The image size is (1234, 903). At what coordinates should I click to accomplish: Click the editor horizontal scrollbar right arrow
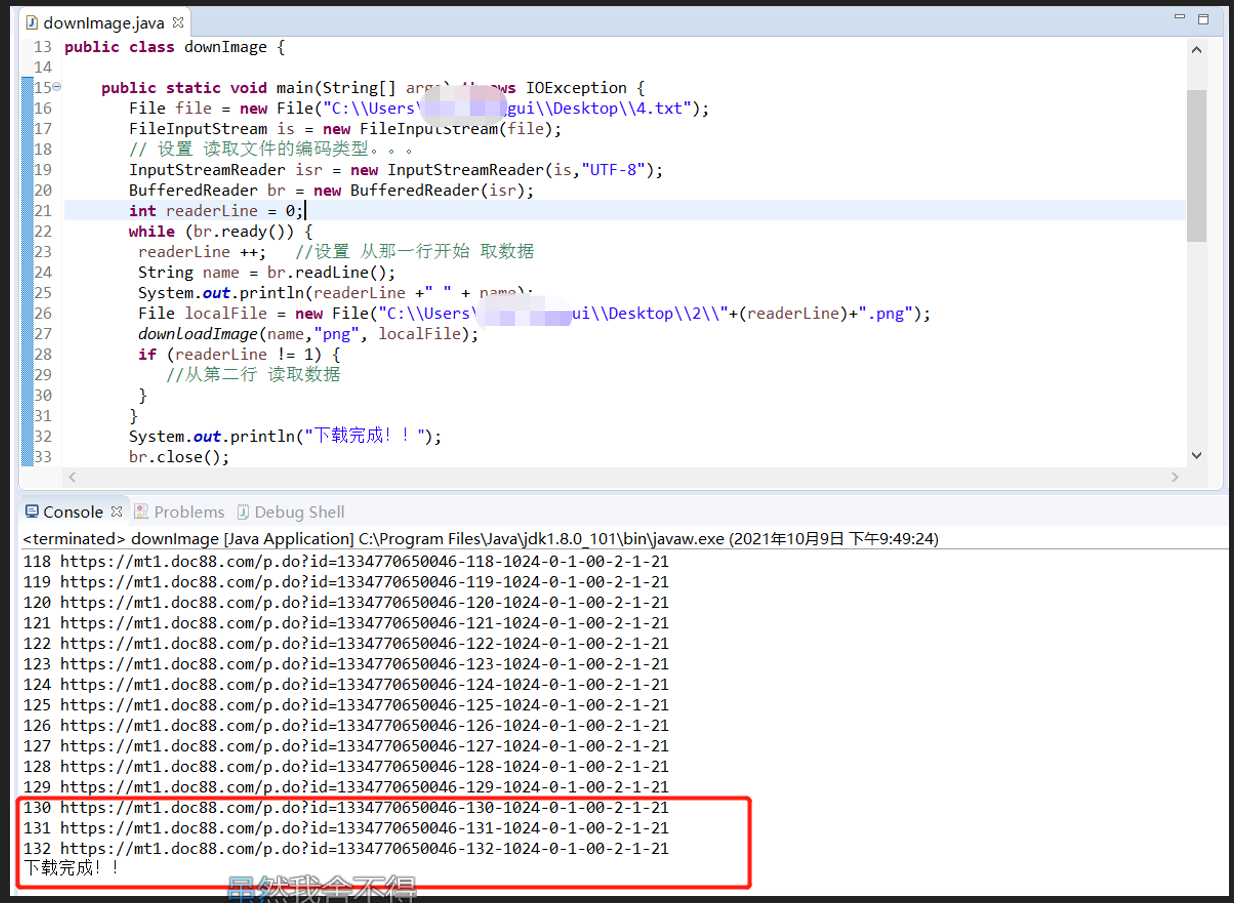click(1176, 478)
